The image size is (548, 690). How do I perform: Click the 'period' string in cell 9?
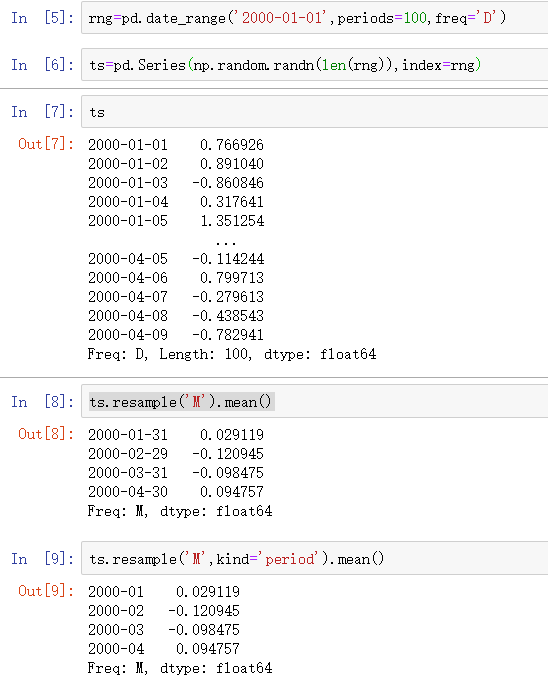(291, 559)
